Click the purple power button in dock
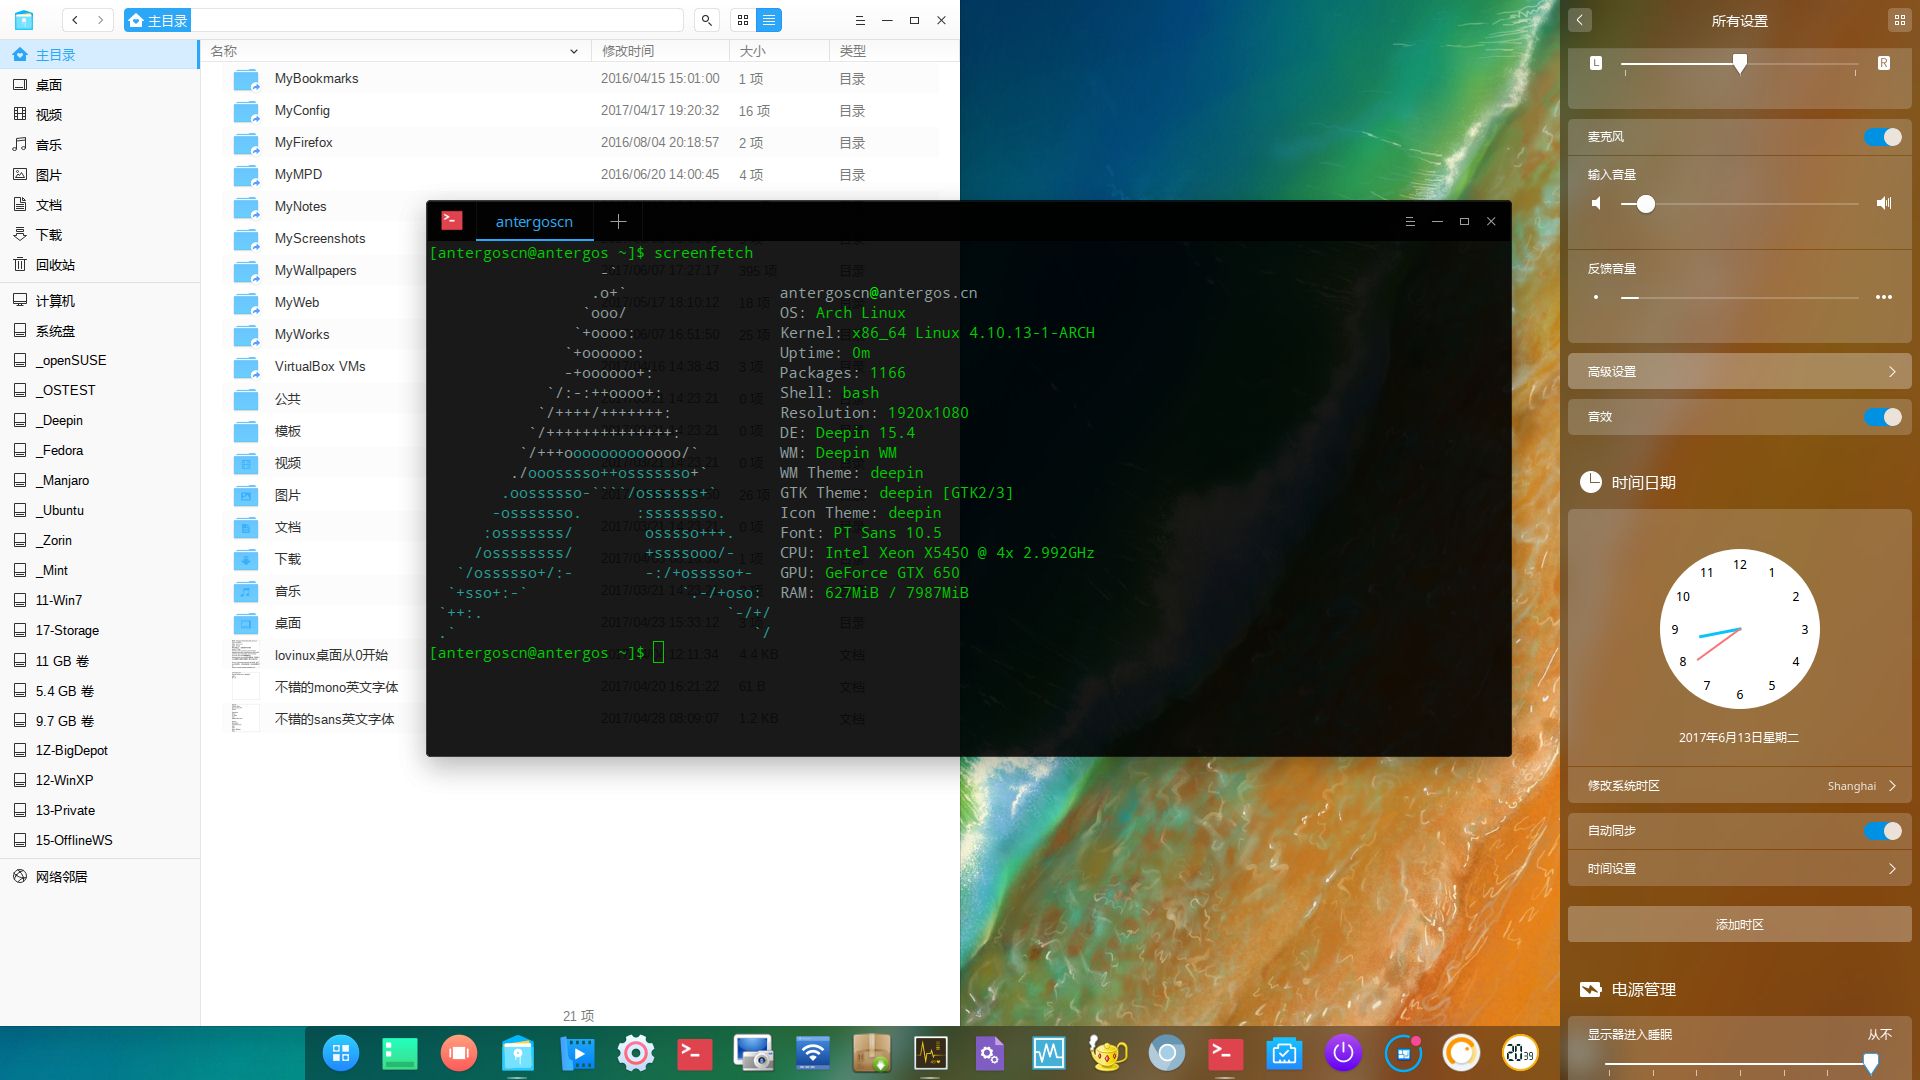1920x1080 pixels. click(x=1343, y=1052)
